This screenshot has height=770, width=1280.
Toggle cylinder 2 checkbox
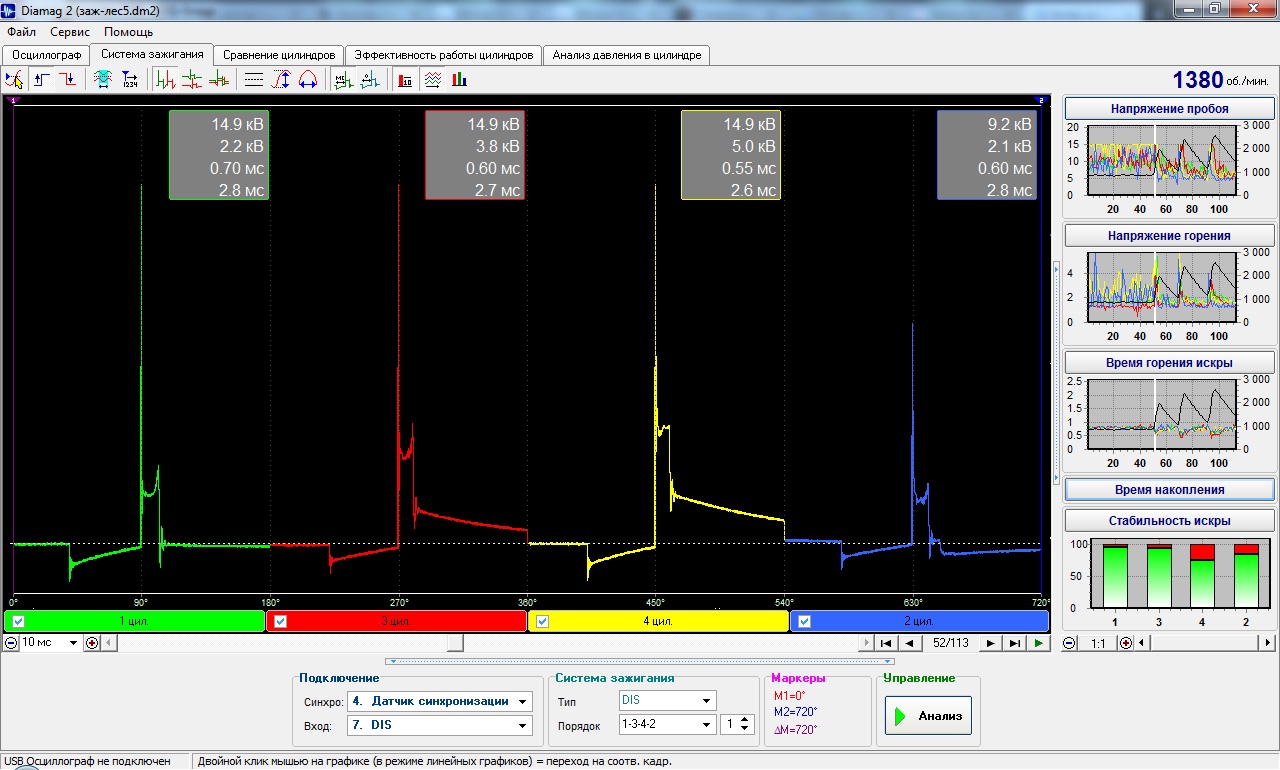coord(804,621)
